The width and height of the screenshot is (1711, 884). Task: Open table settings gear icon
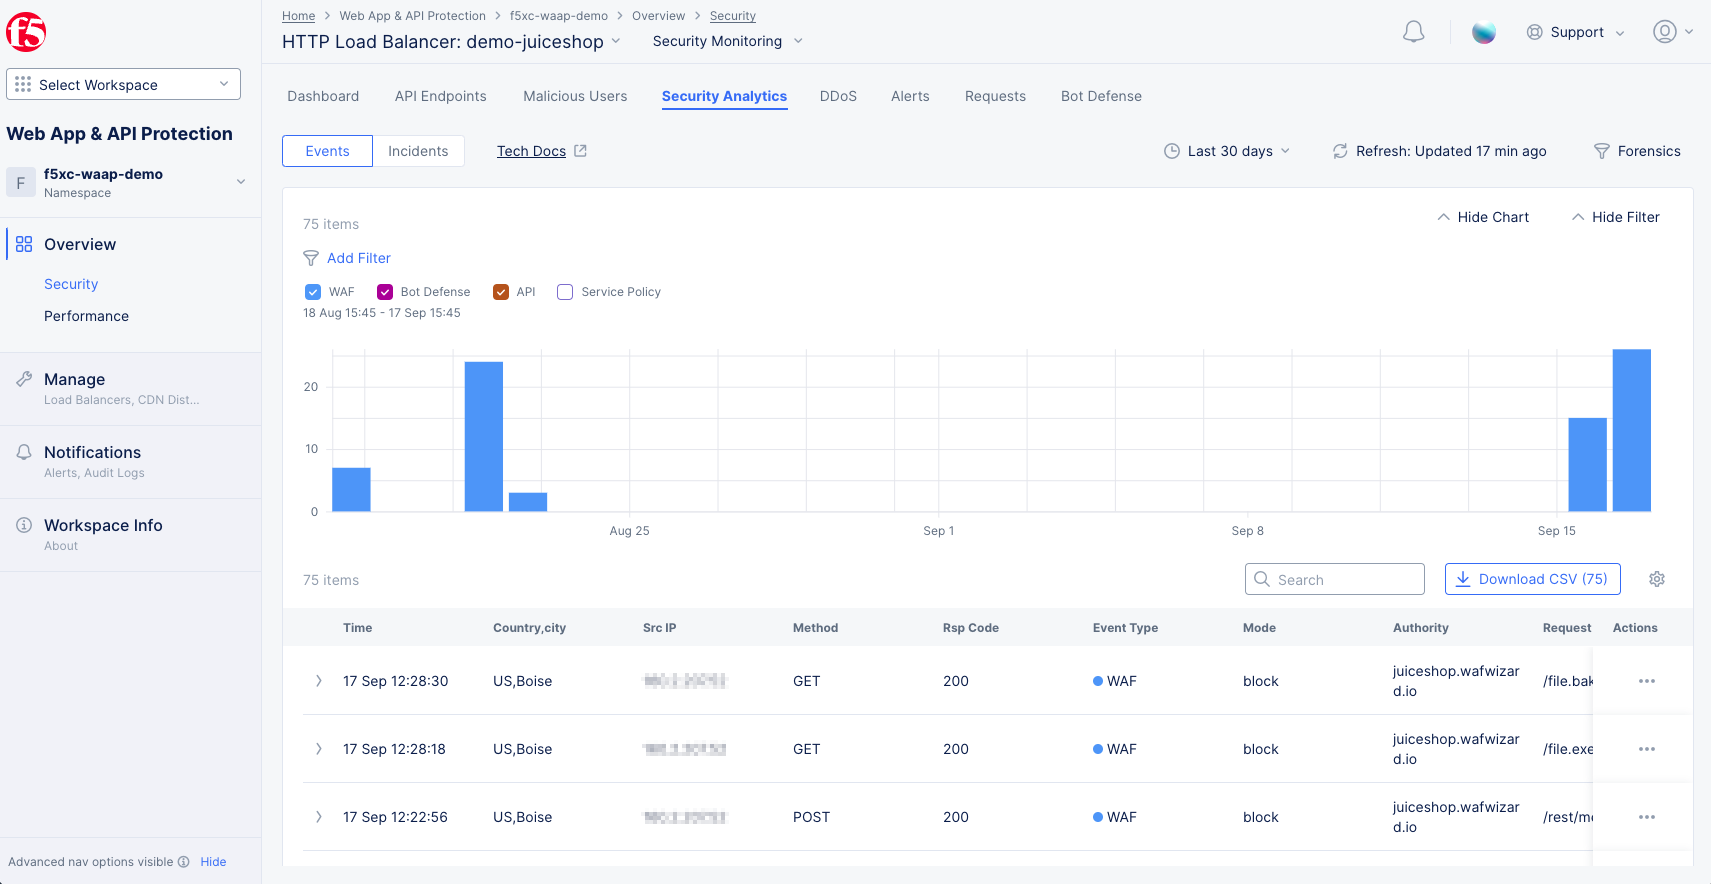[1656, 579]
